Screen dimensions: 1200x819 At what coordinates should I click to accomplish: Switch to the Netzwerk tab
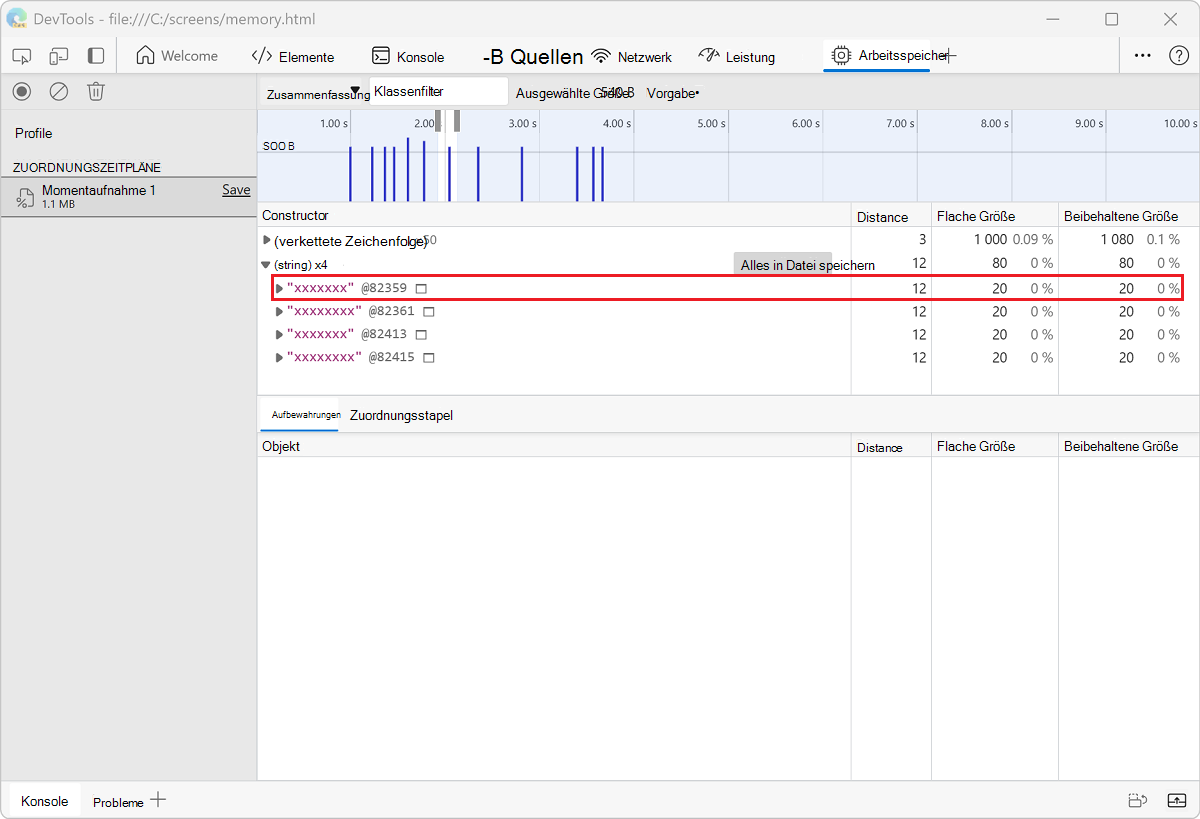631,57
